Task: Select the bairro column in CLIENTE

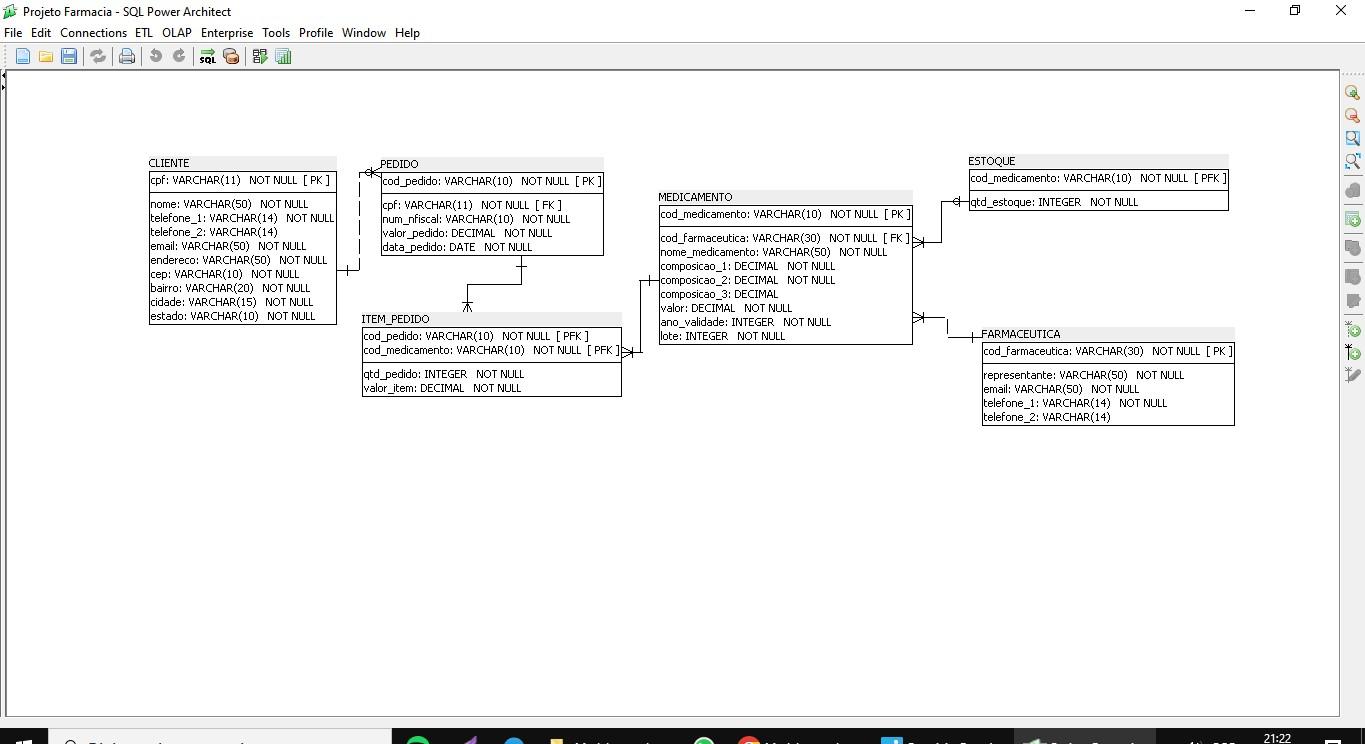Action: 230,288
